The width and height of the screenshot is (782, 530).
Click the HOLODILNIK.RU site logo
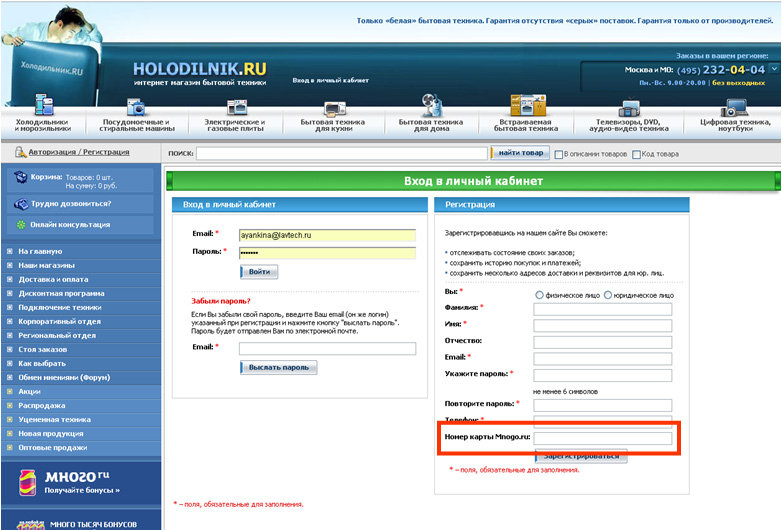(199, 69)
